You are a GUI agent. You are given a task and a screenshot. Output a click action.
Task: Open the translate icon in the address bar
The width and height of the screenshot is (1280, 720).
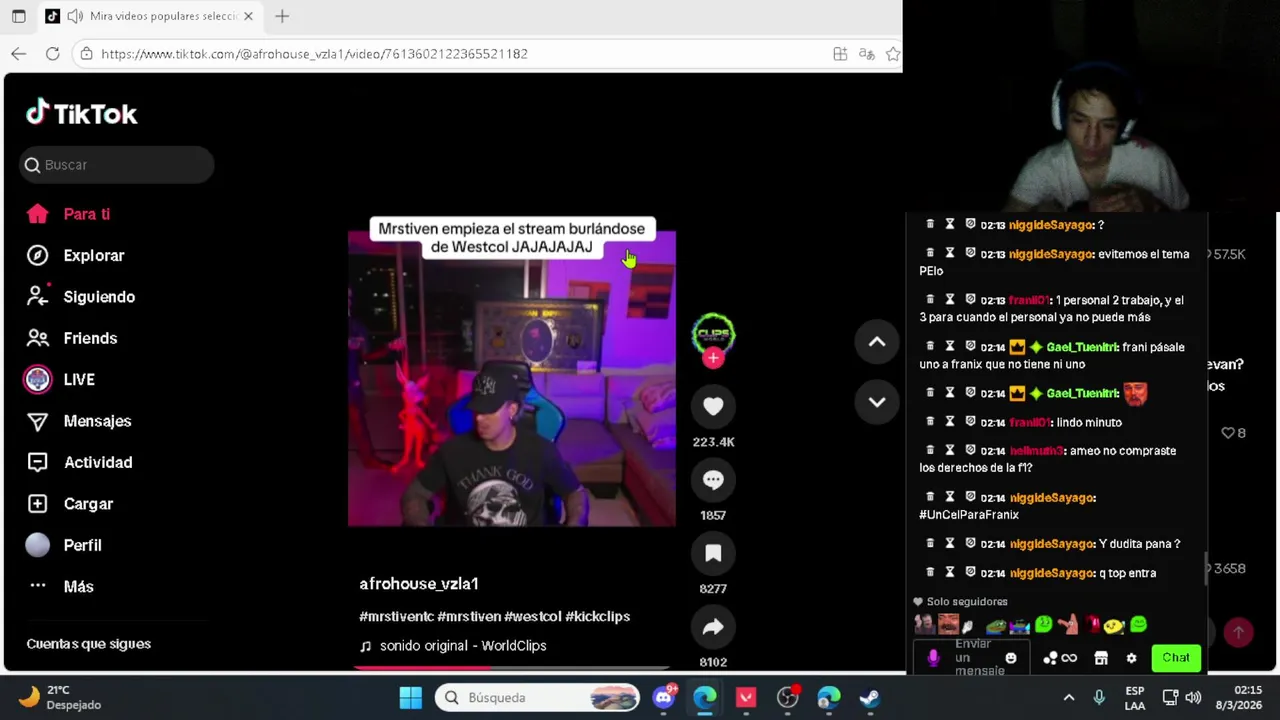(x=866, y=54)
